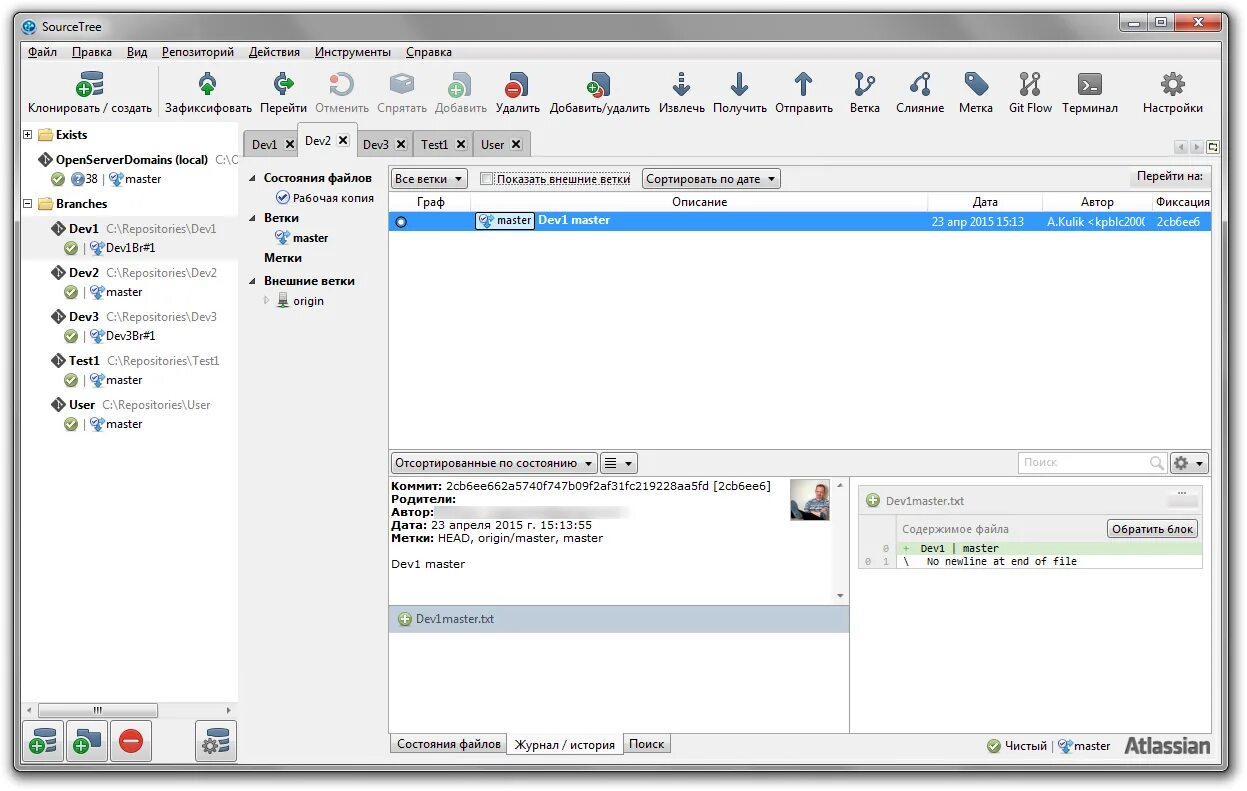Click the bookmarks panel horizontal scrollbar
Viewport: 1247px width, 791px height.
[x=98, y=710]
